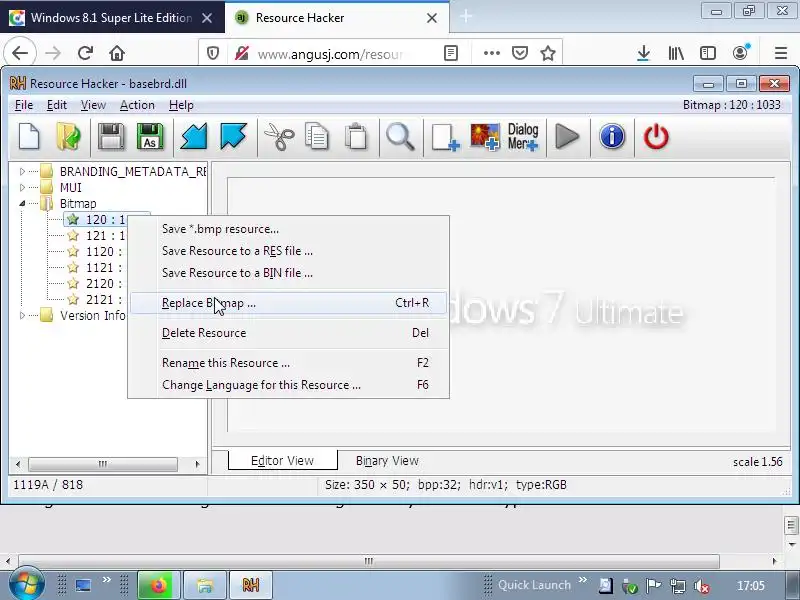The width and height of the screenshot is (800, 600).
Task: Click the blue up-left arrow toolbar icon
Action: pyautogui.click(x=233, y=137)
